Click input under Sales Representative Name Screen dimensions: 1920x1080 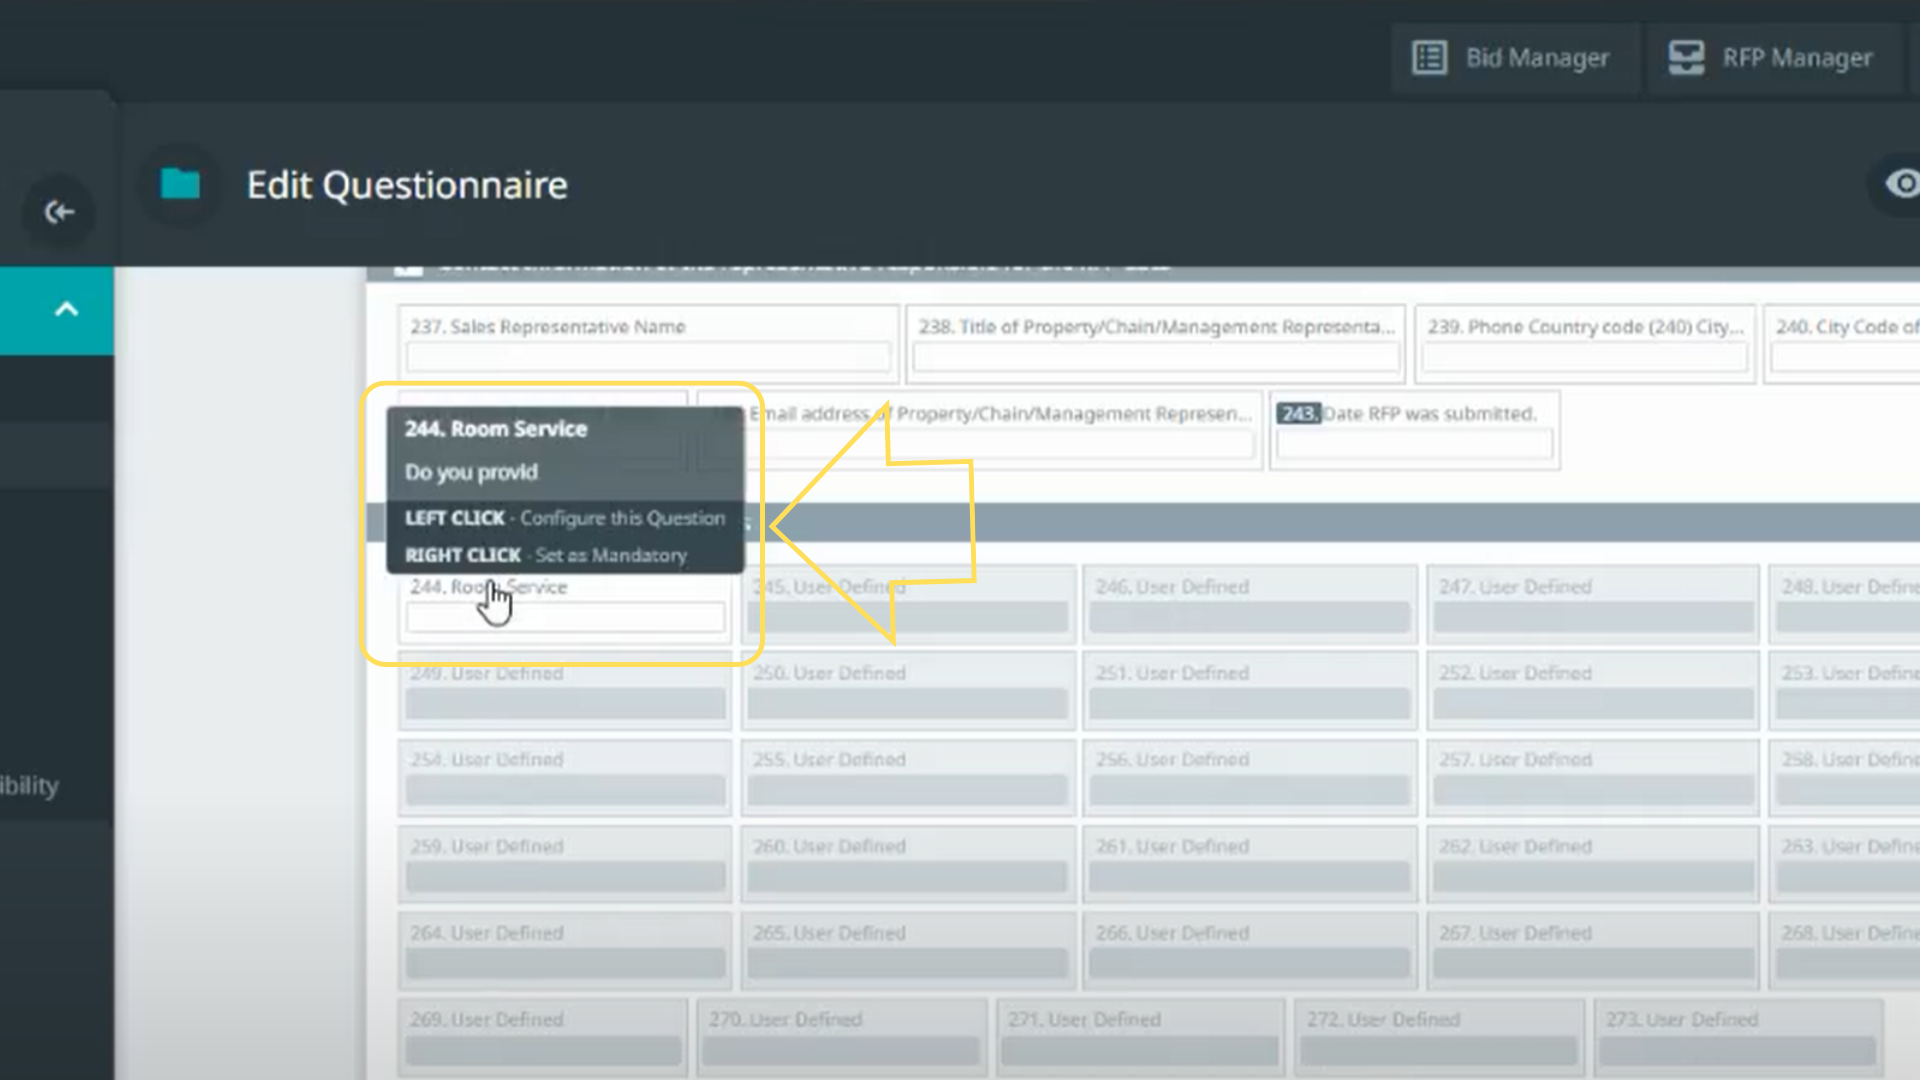[x=648, y=357]
